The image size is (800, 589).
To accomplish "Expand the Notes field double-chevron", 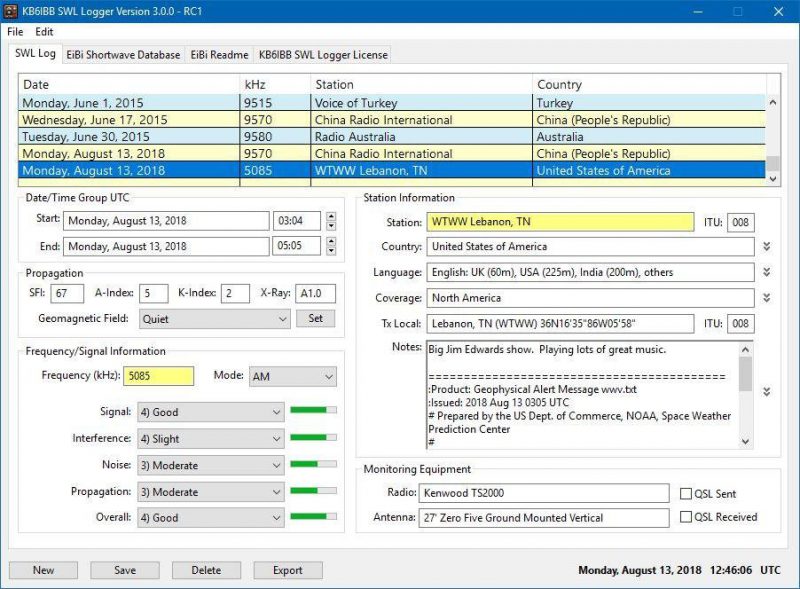I will (x=766, y=391).
